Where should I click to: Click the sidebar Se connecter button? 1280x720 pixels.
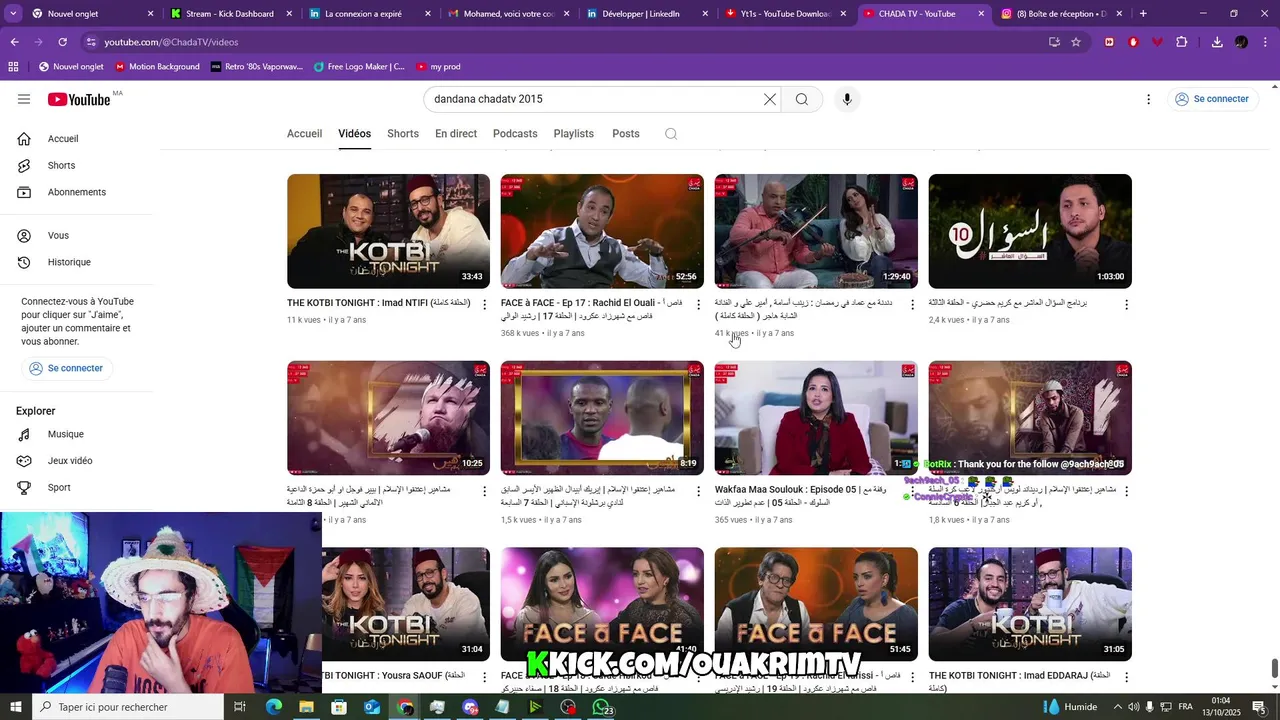[x=67, y=368]
